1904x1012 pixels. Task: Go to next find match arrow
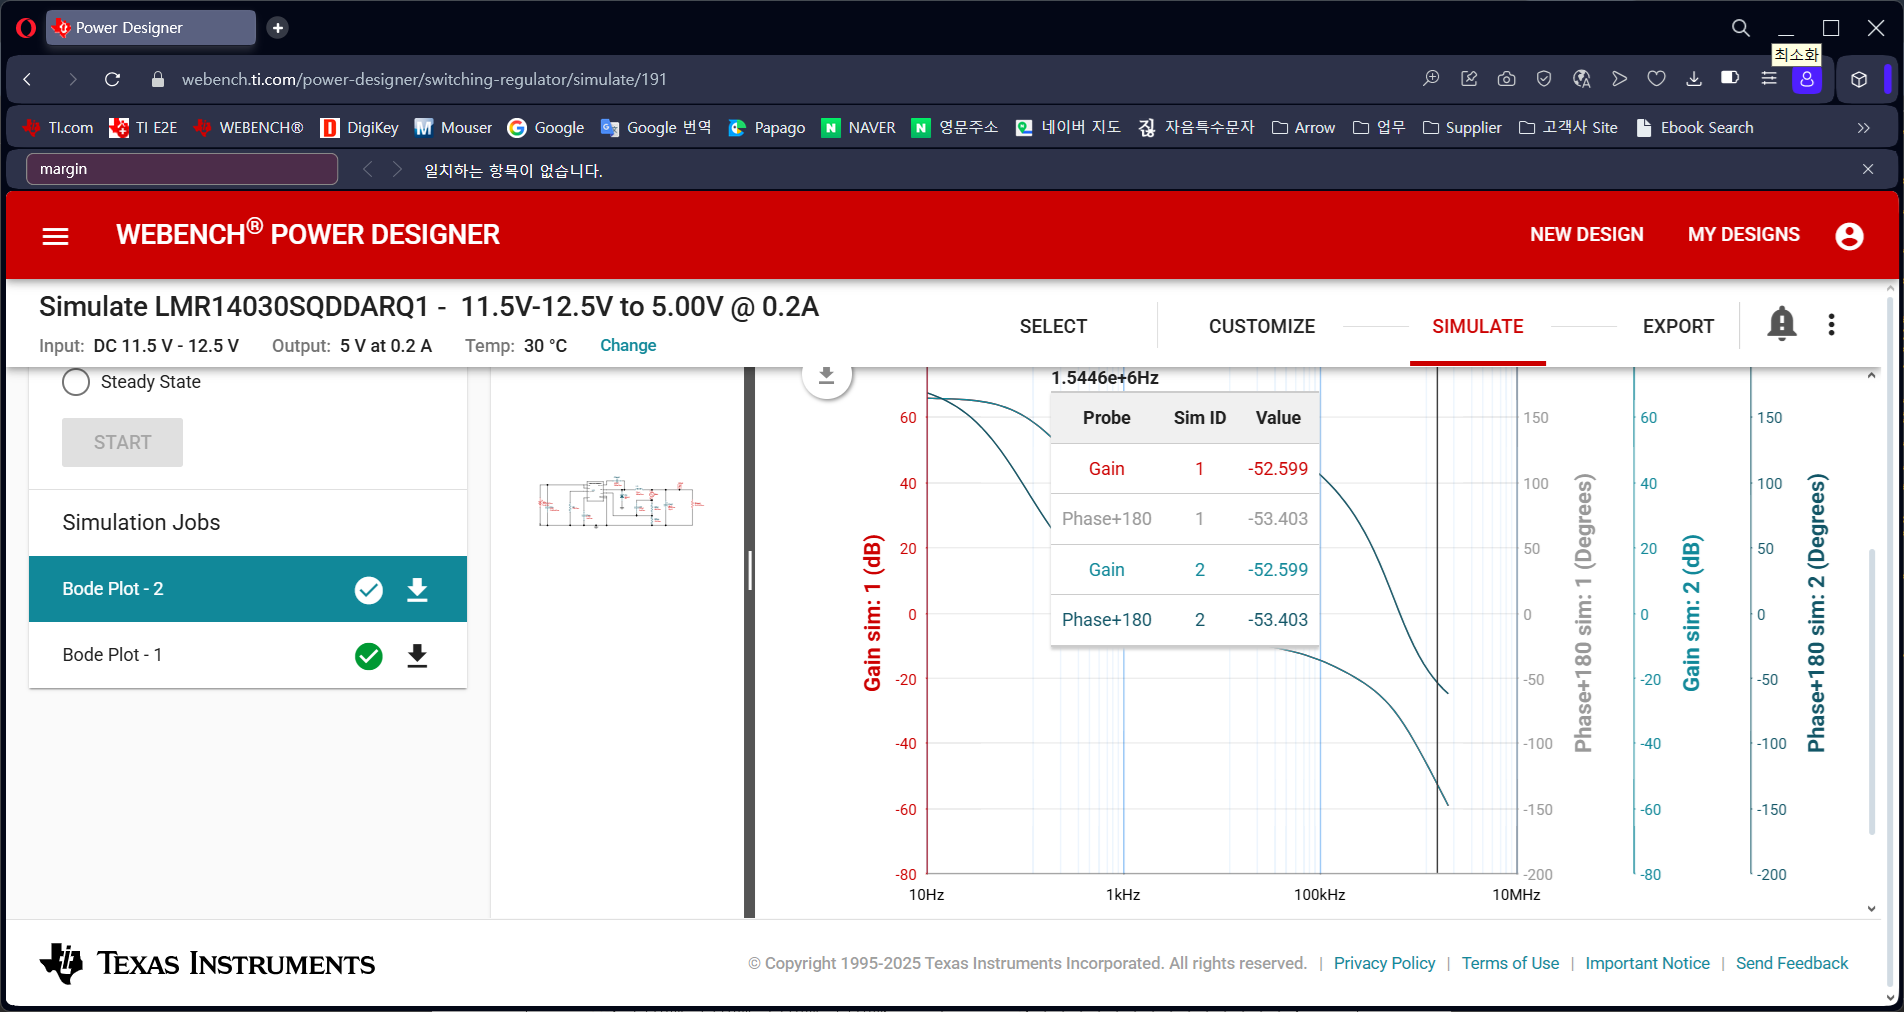pos(397,169)
